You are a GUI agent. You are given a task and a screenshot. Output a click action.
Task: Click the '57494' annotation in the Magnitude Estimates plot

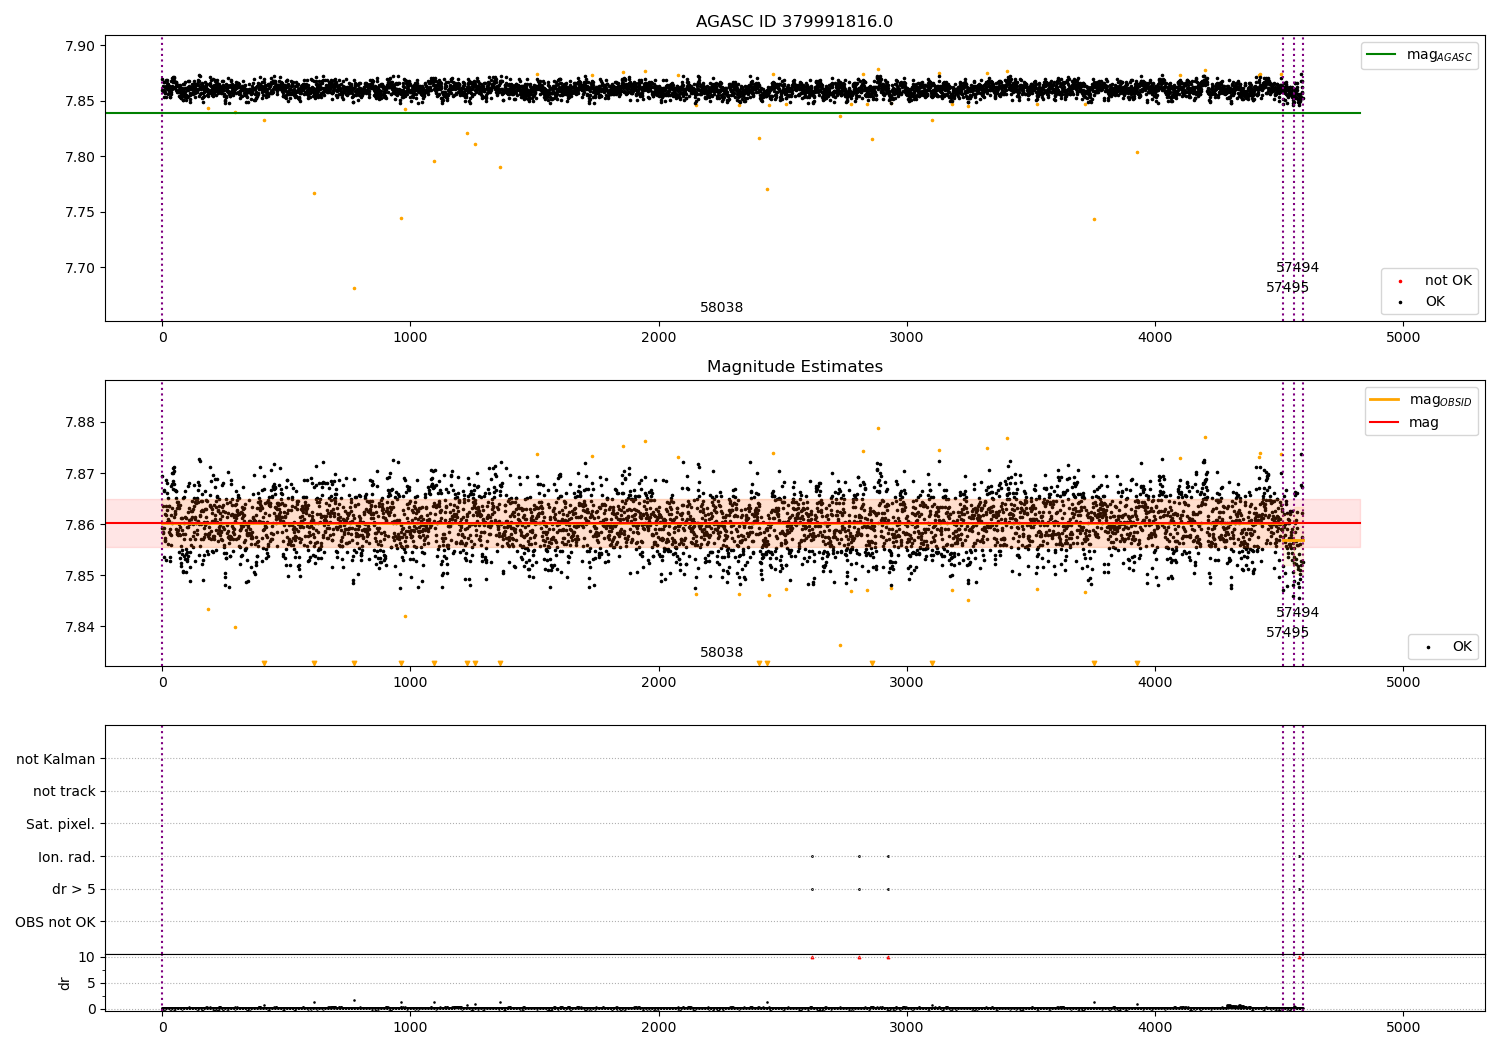[1297, 613]
